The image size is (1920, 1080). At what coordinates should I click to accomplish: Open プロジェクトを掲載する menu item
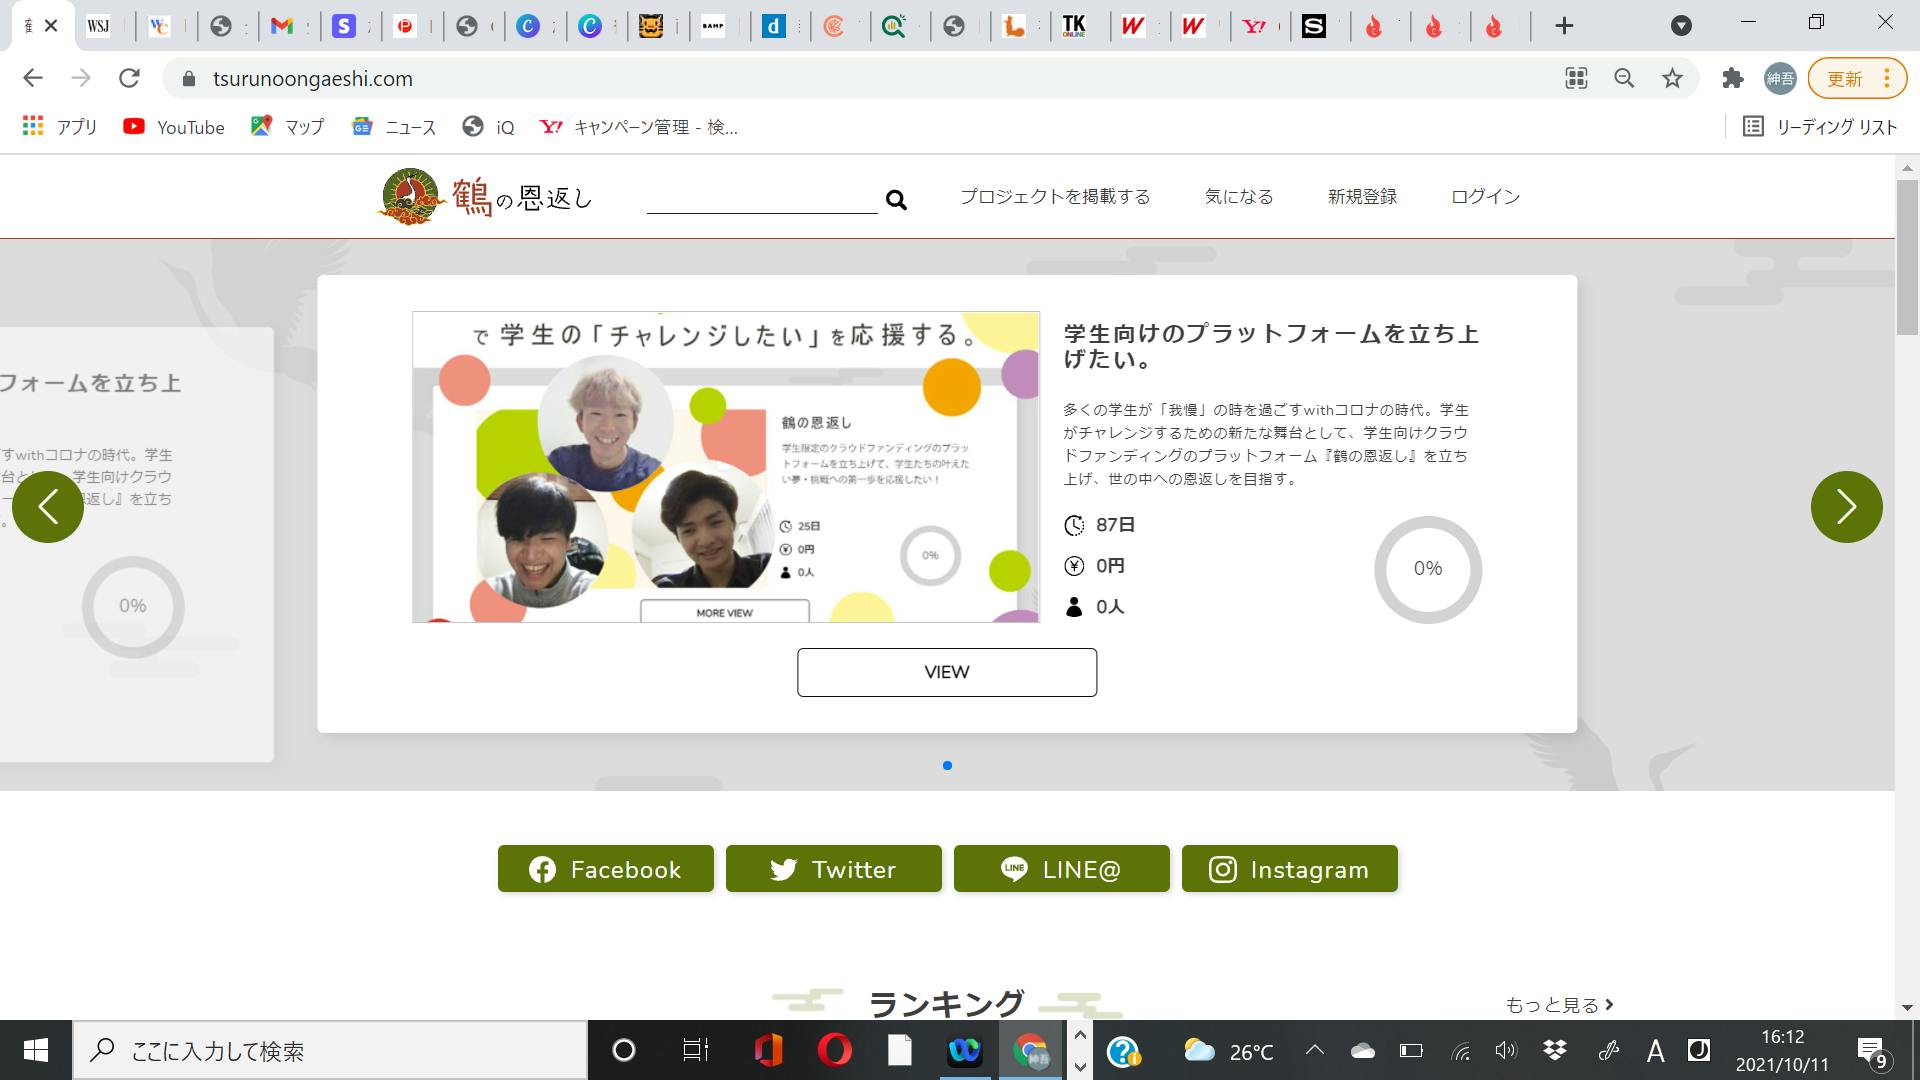pyautogui.click(x=1055, y=197)
